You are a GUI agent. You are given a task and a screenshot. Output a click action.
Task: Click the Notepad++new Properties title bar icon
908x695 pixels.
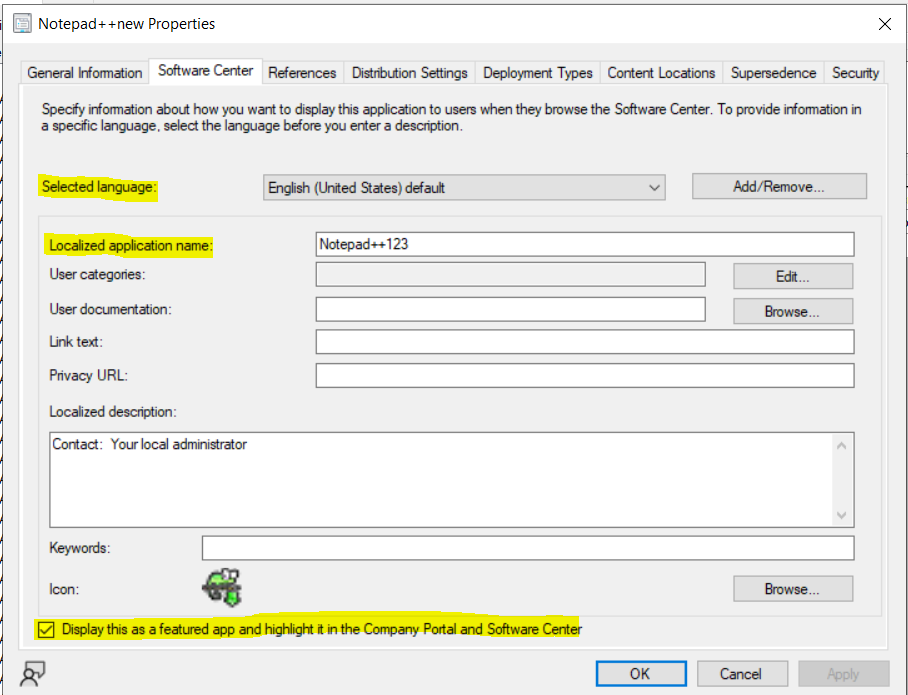pyautogui.click(x=22, y=24)
